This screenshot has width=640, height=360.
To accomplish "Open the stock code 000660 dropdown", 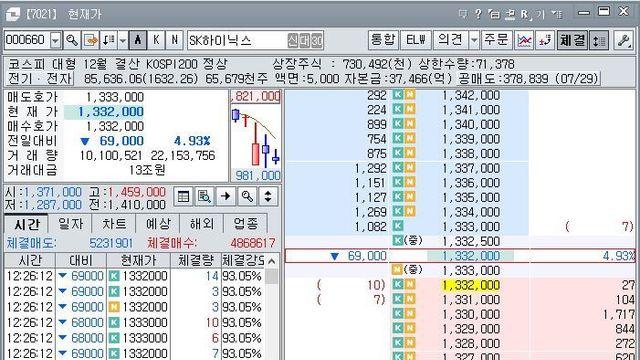I will point(56,40).
